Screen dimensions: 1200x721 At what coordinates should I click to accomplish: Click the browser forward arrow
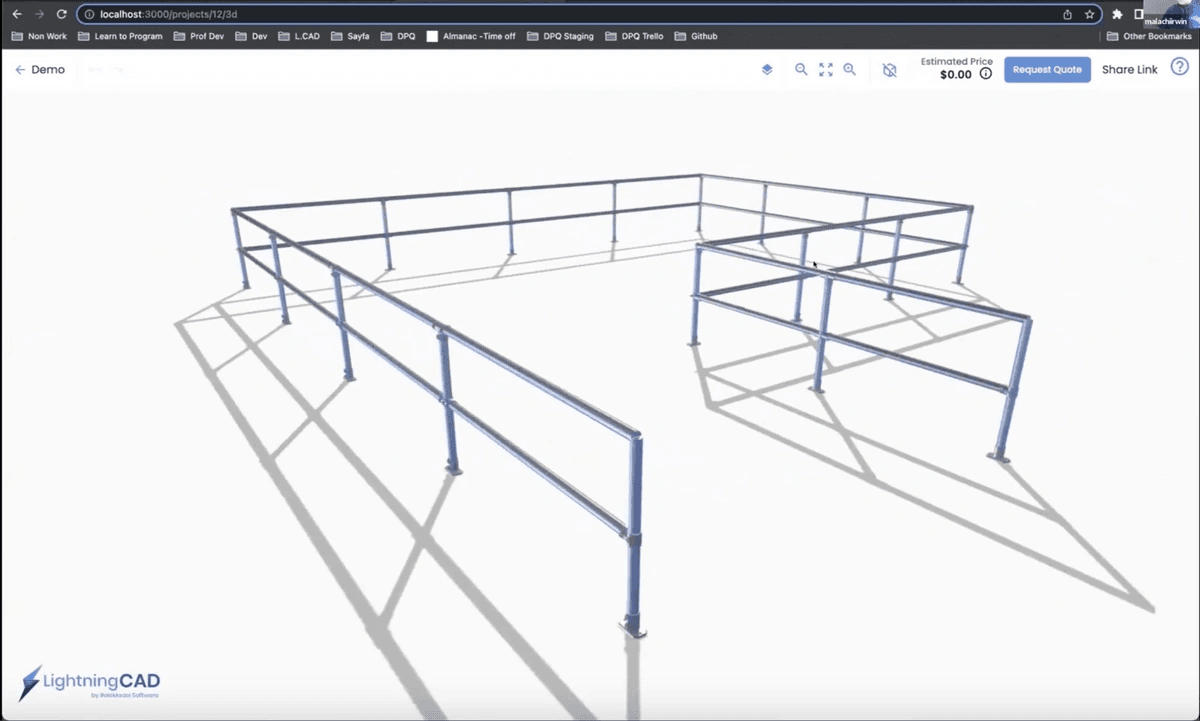(39, 15)
